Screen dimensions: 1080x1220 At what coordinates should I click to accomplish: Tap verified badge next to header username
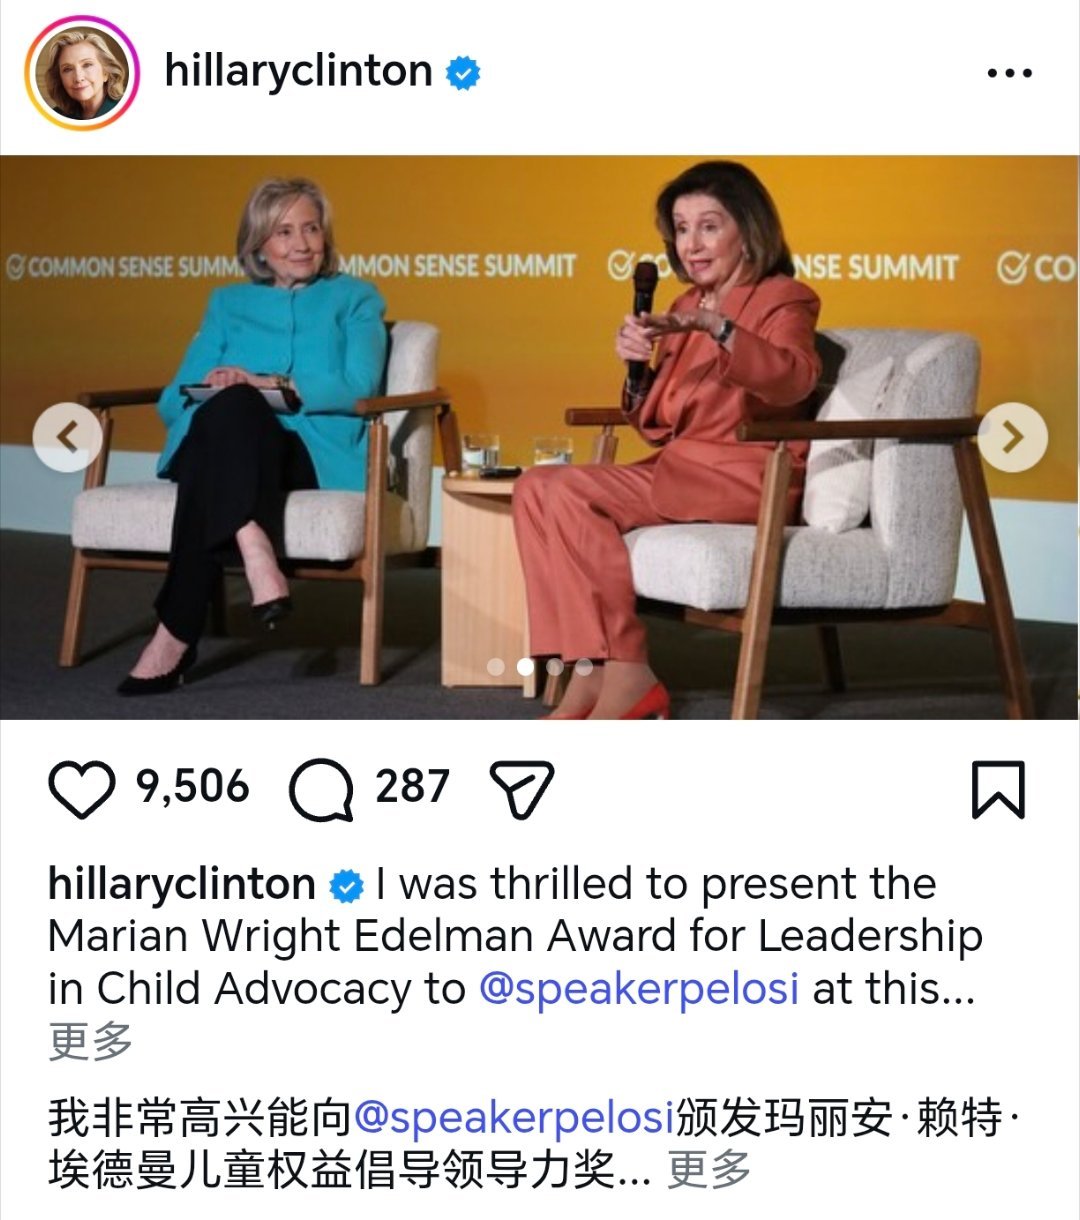coord(462,72)
